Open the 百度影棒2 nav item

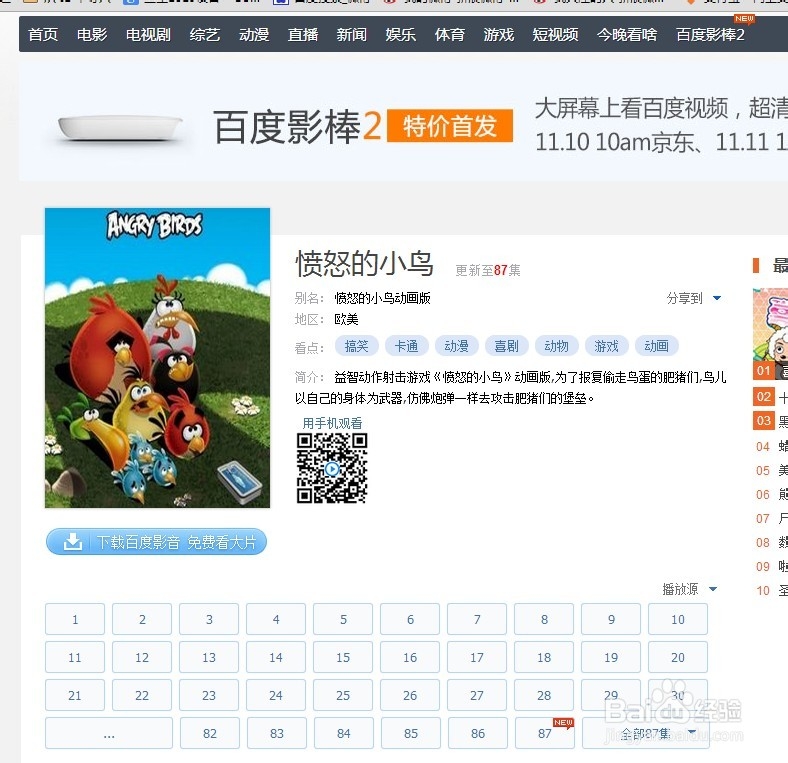coord(710,35)
